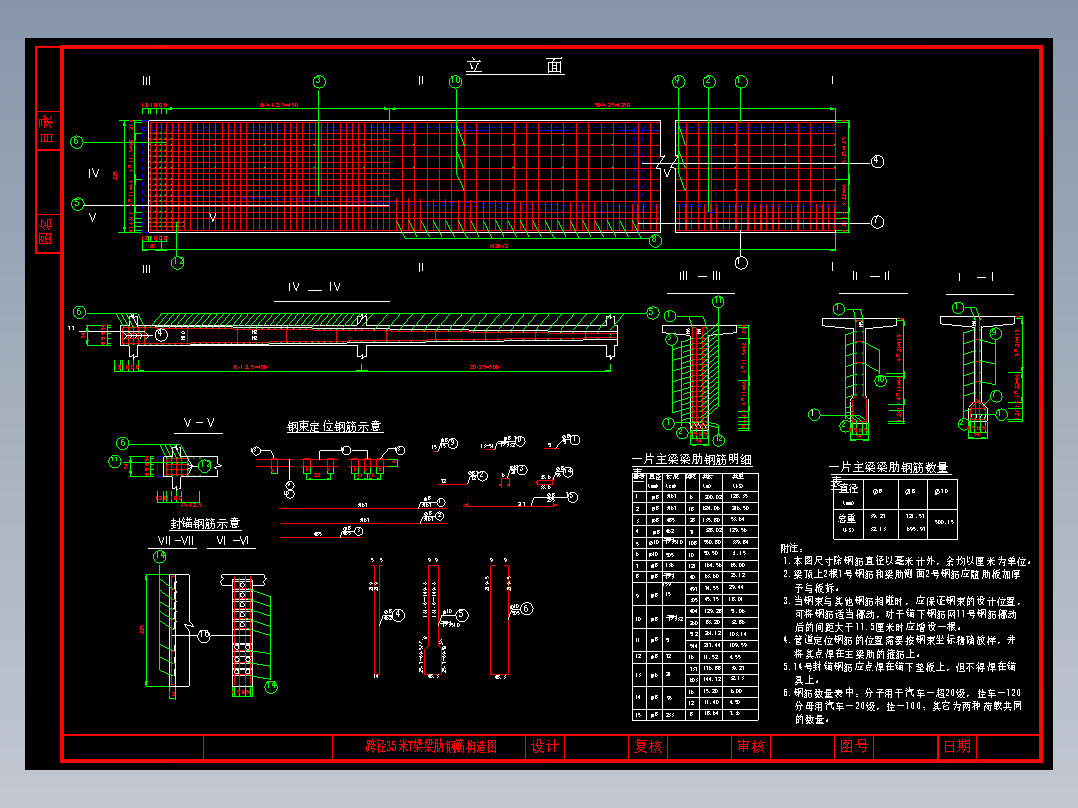
Task: Click circled bar number 8 below elevation
Action: click(x=655, y=241)
